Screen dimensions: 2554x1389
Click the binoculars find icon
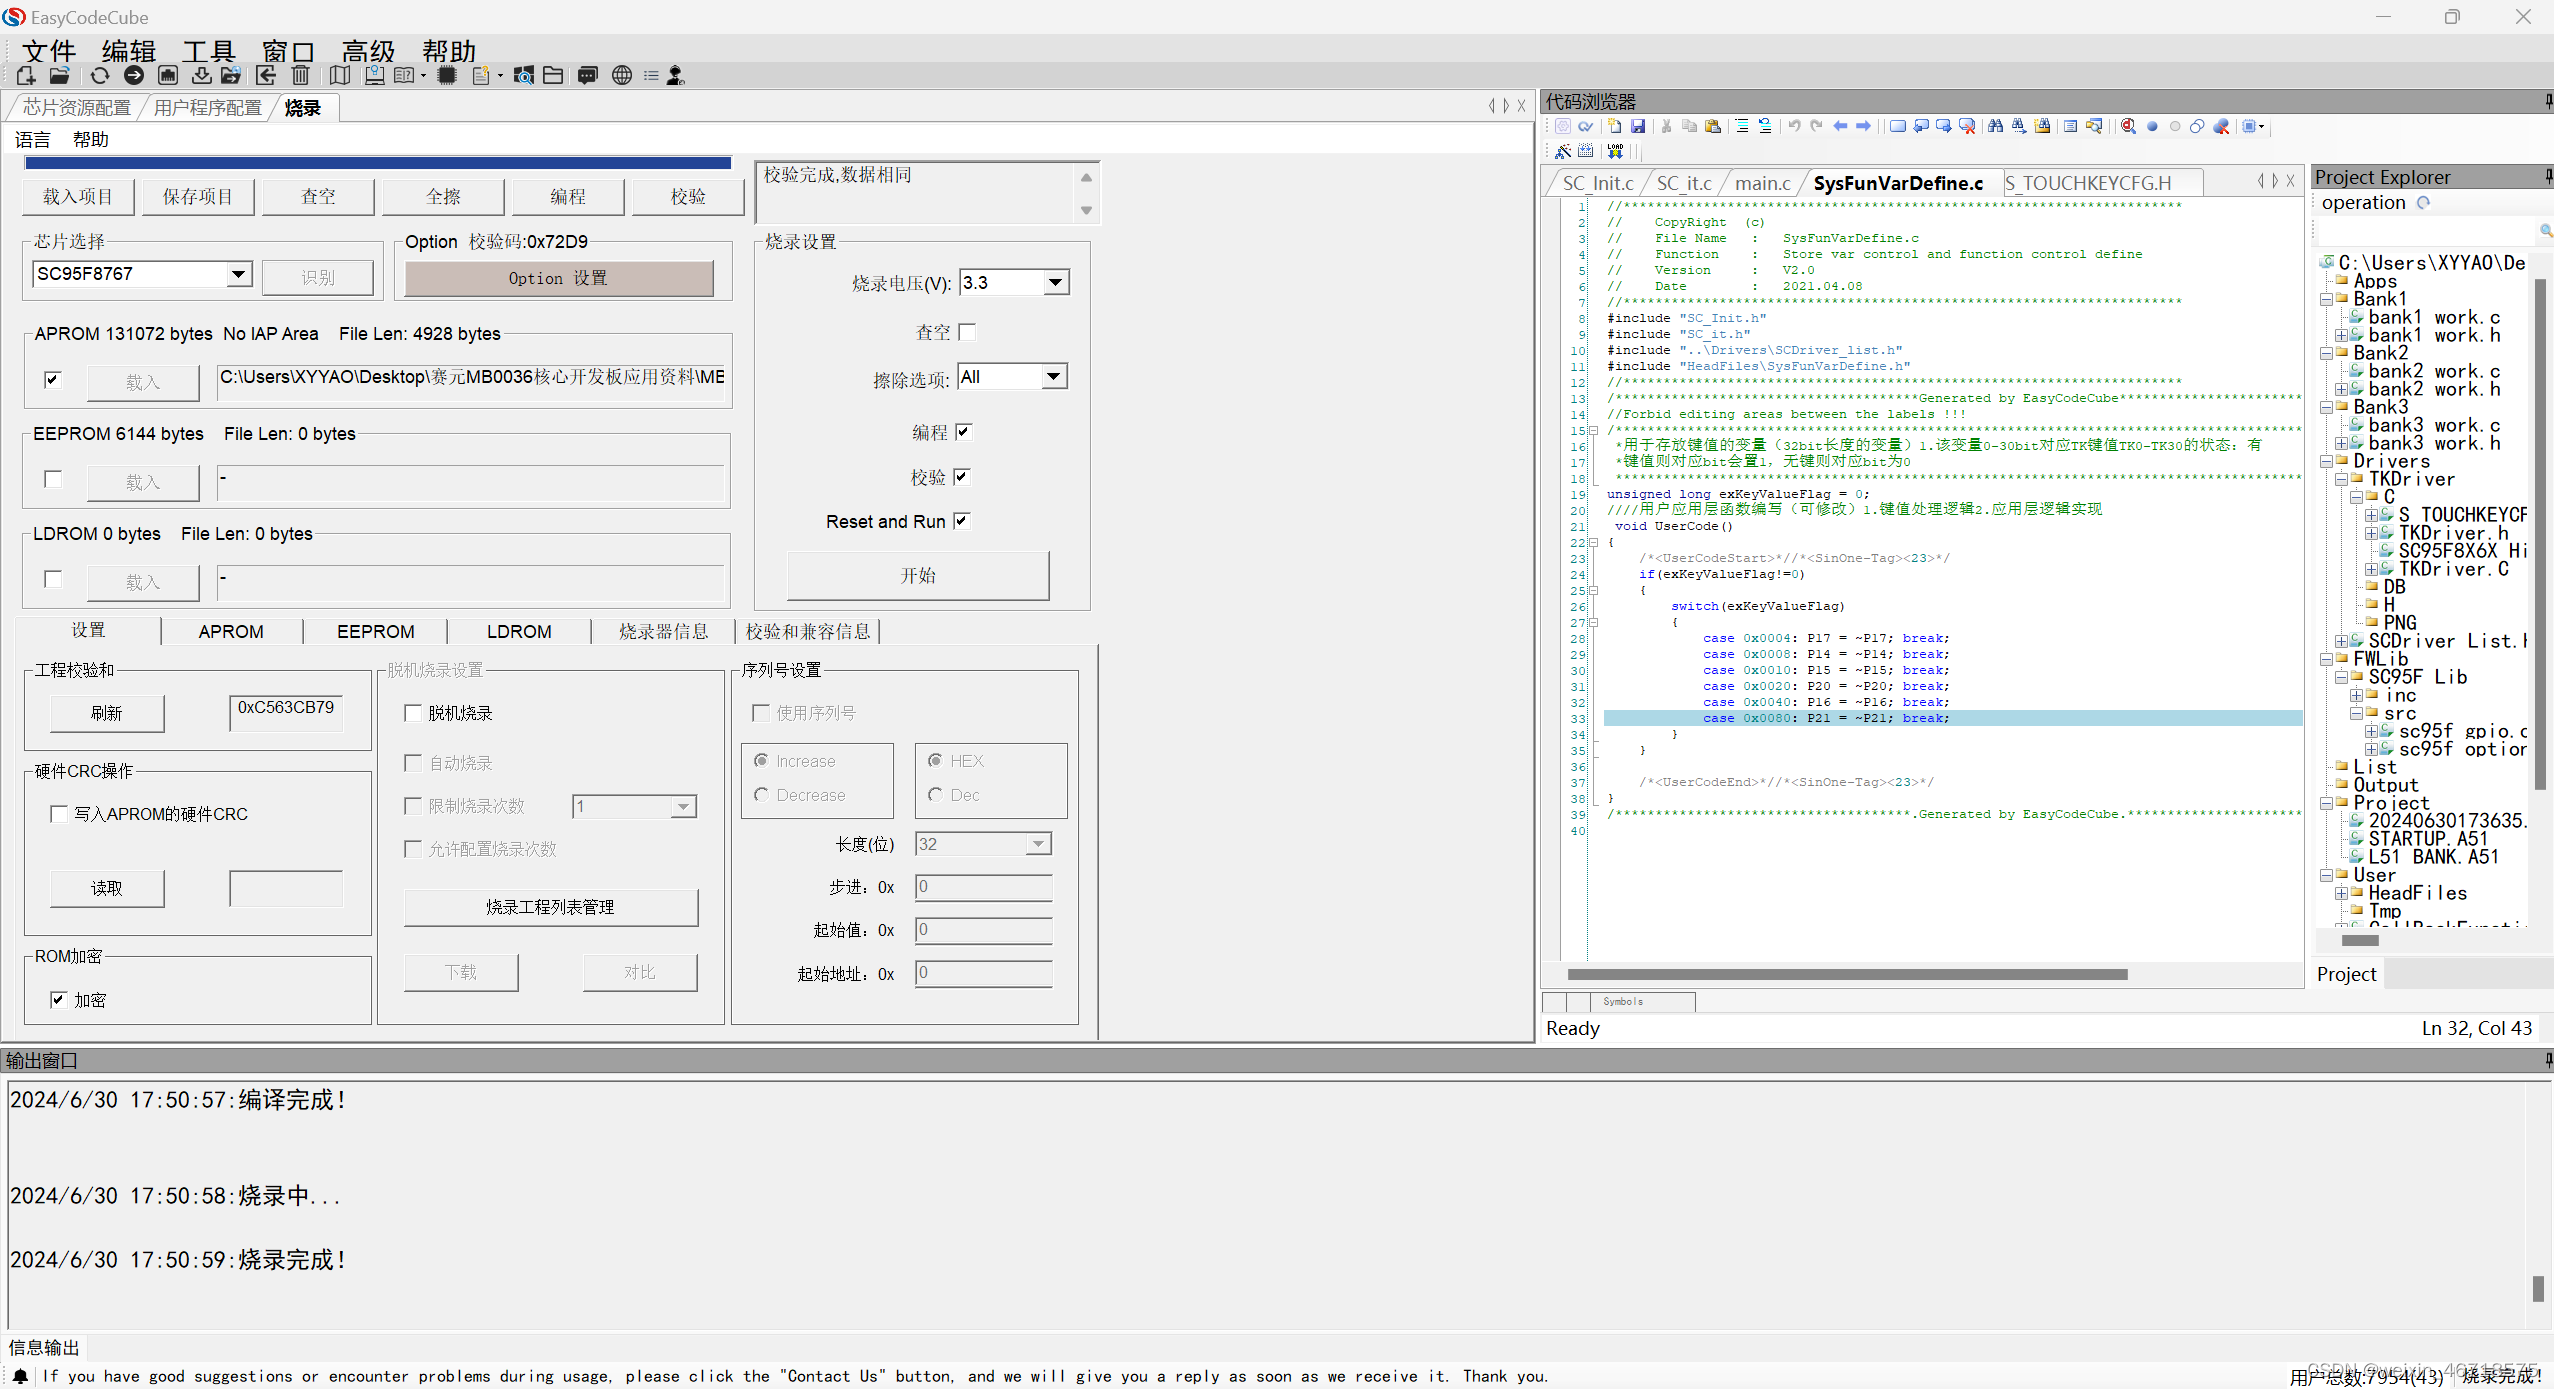[x=1995, y=126]
